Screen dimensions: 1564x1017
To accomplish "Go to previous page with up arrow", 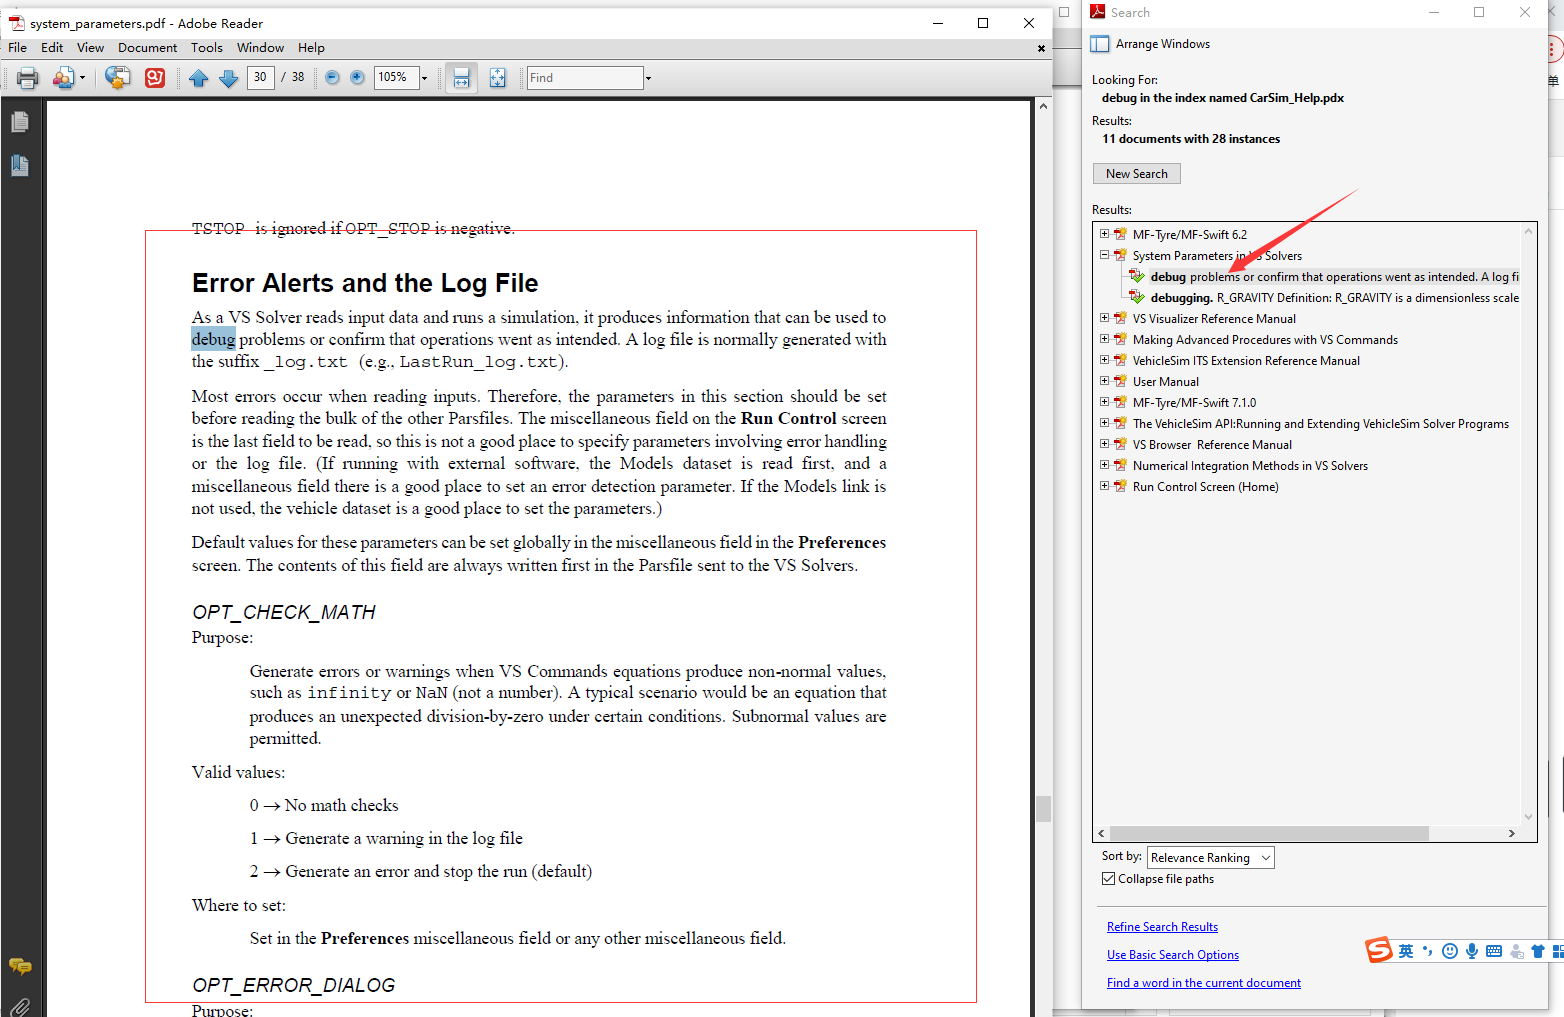I will point(198,78).
